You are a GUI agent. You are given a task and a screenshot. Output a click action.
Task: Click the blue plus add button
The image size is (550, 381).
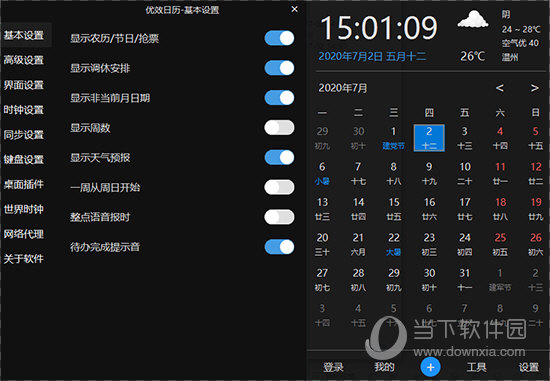click(430, 367)
